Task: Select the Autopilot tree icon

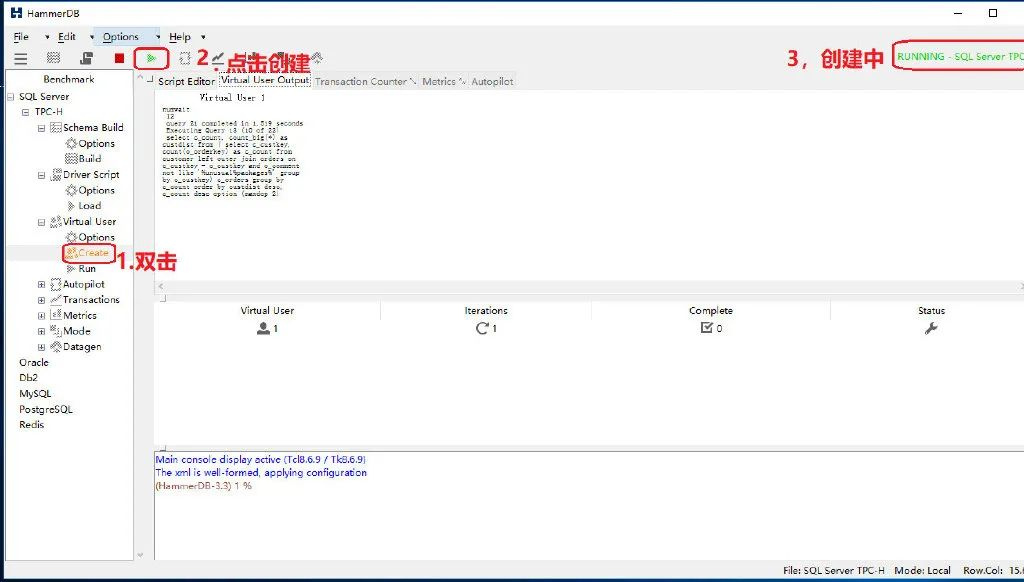Action: [x=56, y=284]
